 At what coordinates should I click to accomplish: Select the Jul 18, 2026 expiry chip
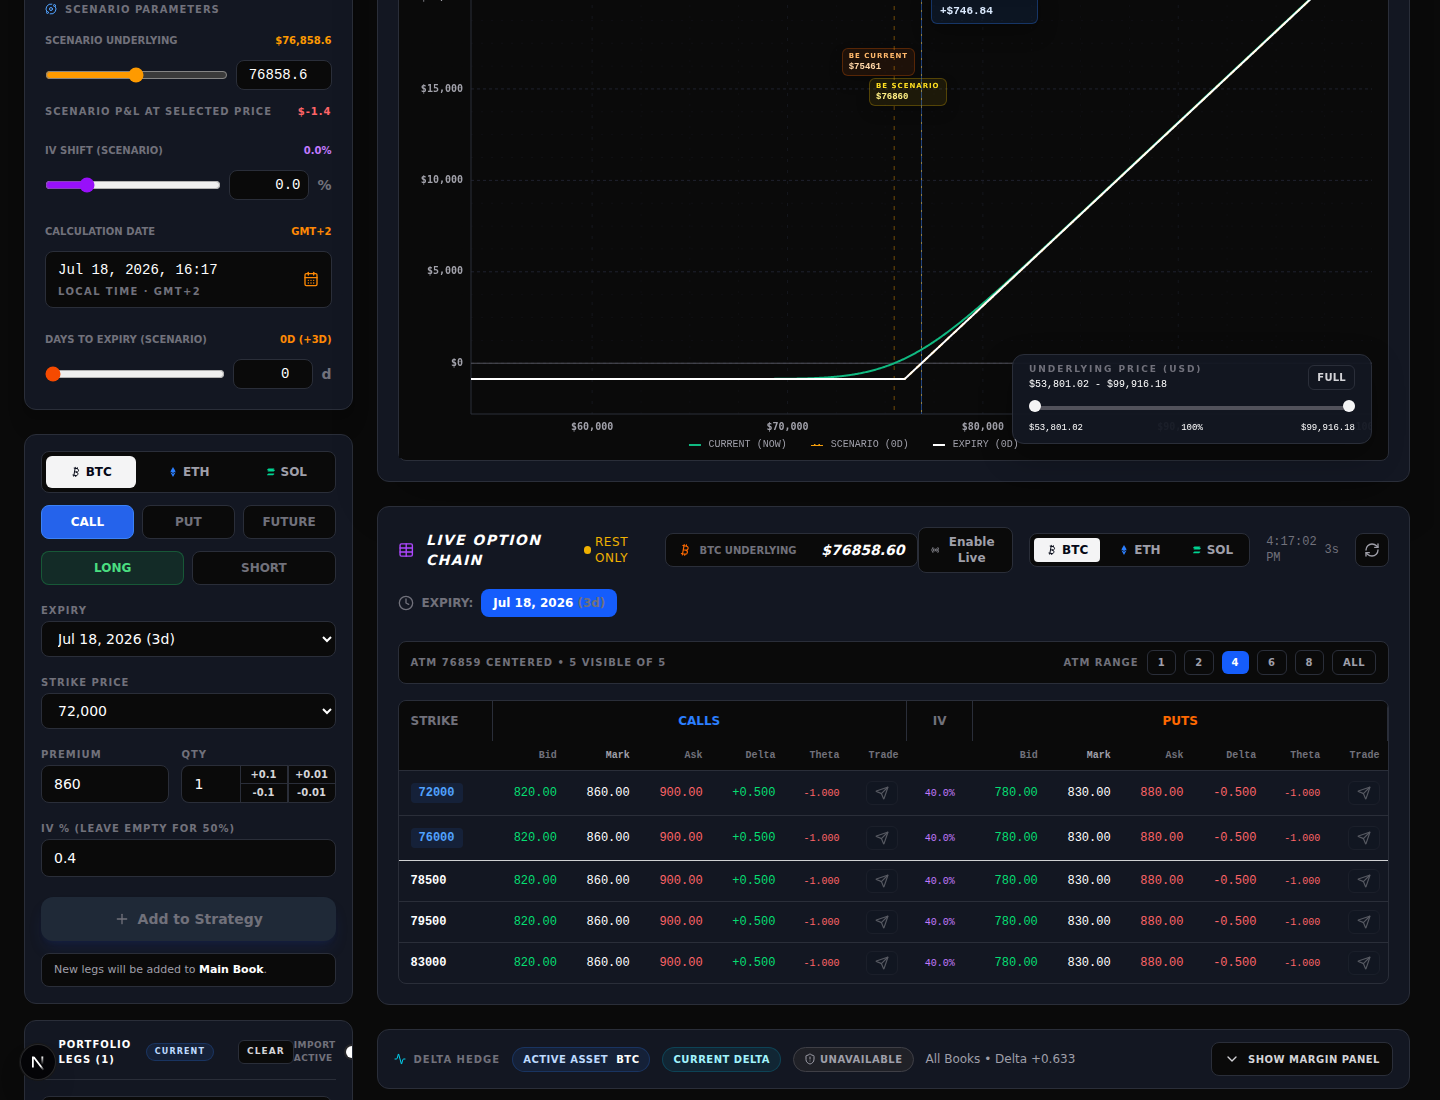tap(549, 603)
